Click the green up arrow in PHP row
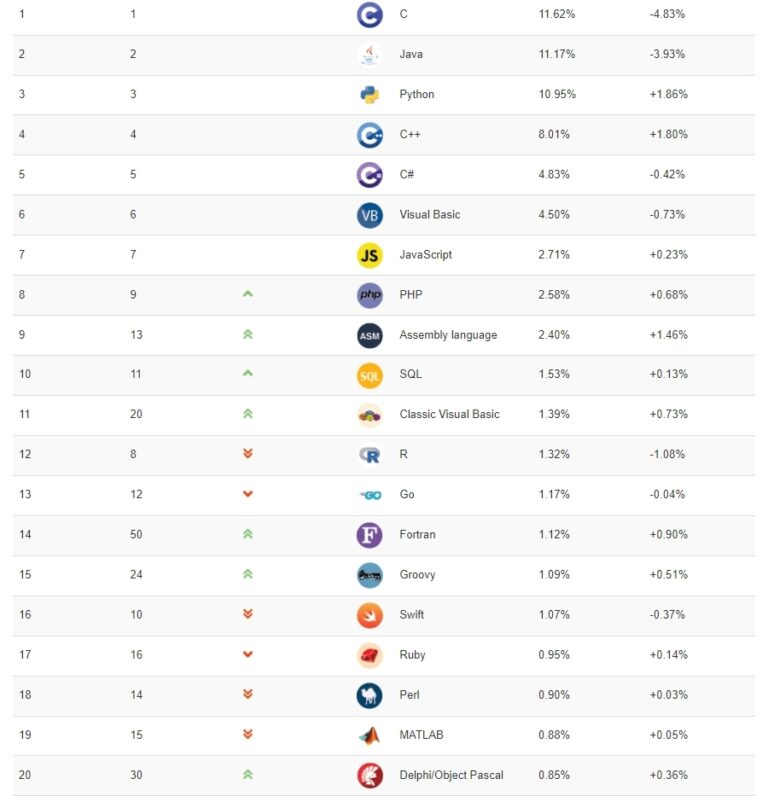The height and width of the screenshot is (796, 768). click(248, 294)
